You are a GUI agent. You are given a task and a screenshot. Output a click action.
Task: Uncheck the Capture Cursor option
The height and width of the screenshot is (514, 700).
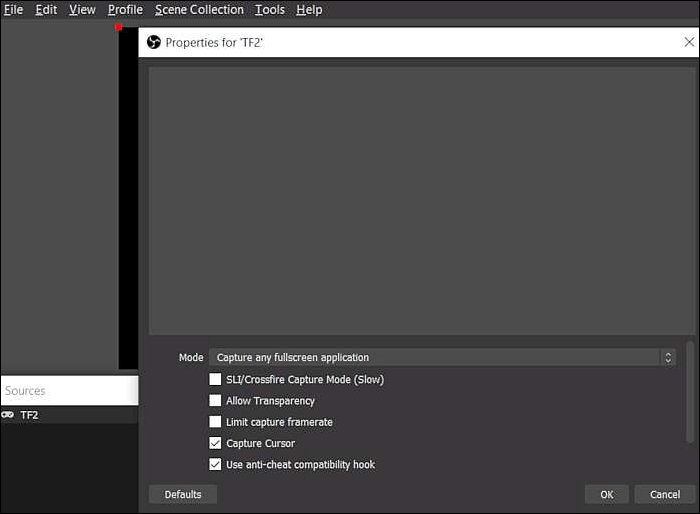tap(215, 443)
